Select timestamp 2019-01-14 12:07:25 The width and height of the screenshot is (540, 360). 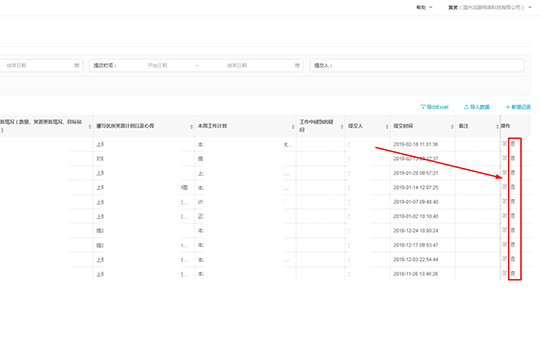[x=416, y=187]
